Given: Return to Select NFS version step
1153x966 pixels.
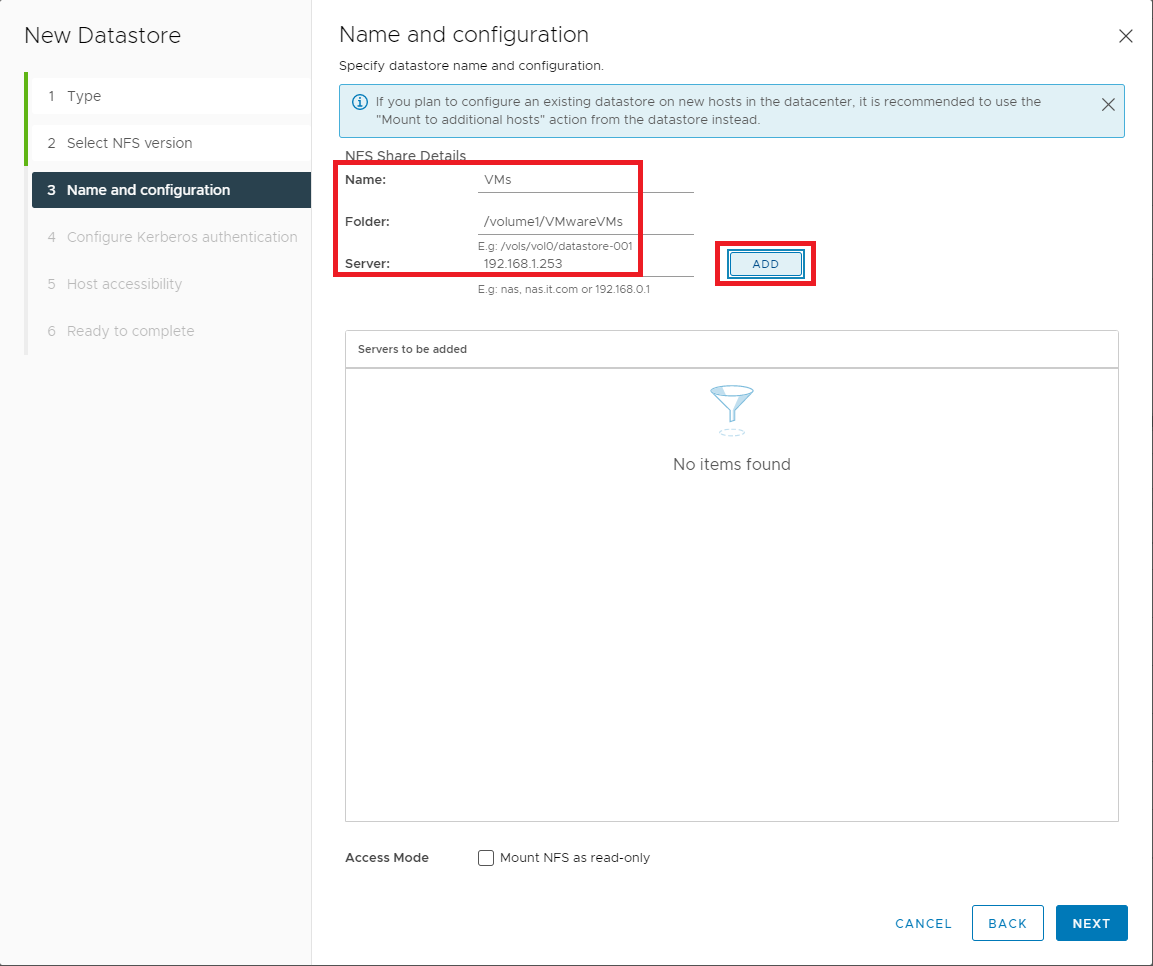Looking at the screenshot, I should (x=129, y=143).
